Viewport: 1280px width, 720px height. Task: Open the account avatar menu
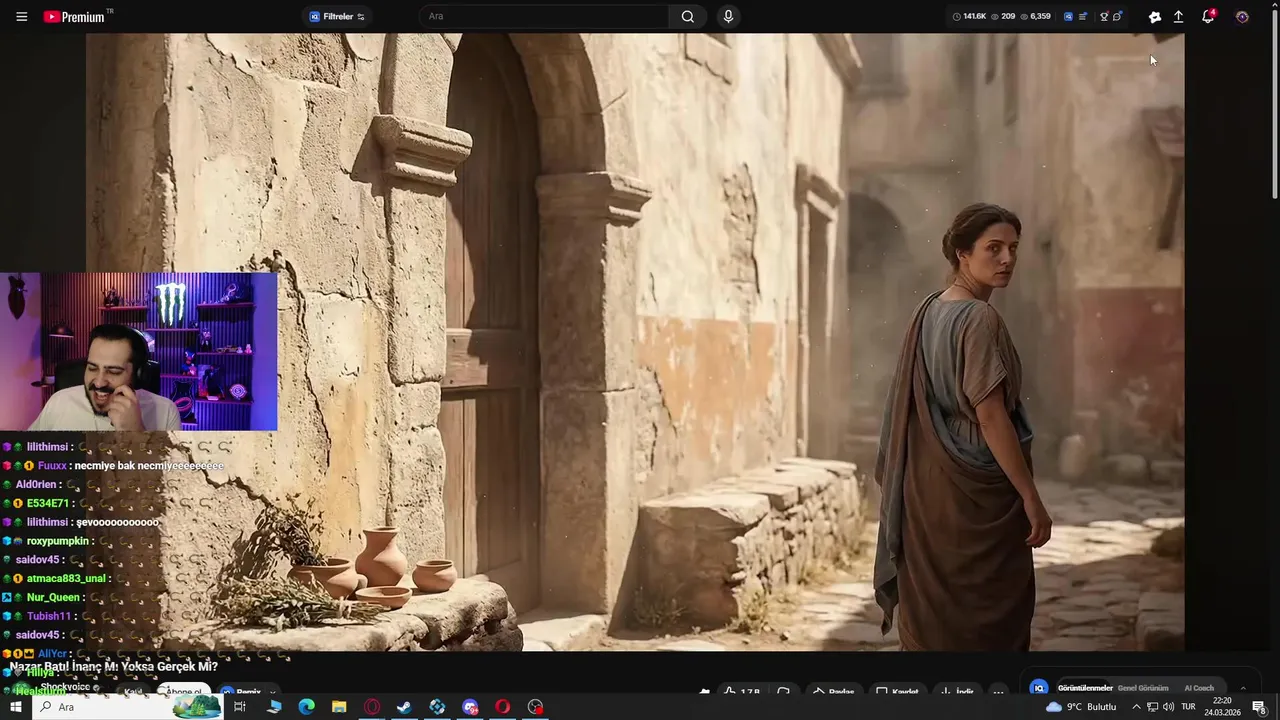(x=1242, y=17)
